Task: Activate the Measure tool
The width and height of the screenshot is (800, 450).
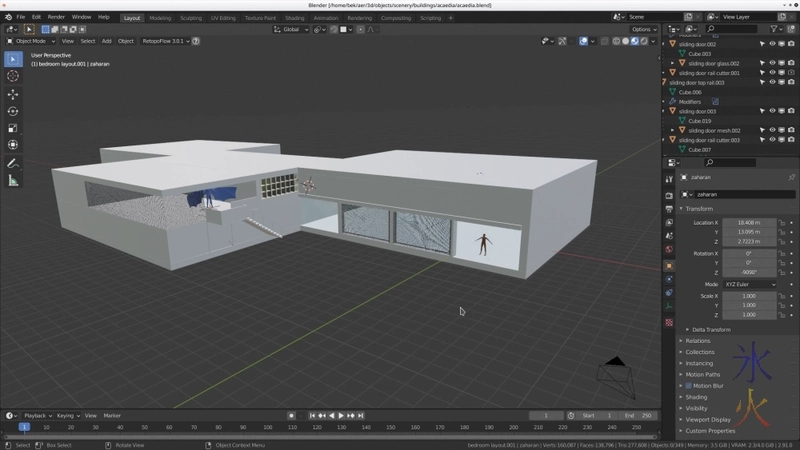Action: (x=13, y=181)
